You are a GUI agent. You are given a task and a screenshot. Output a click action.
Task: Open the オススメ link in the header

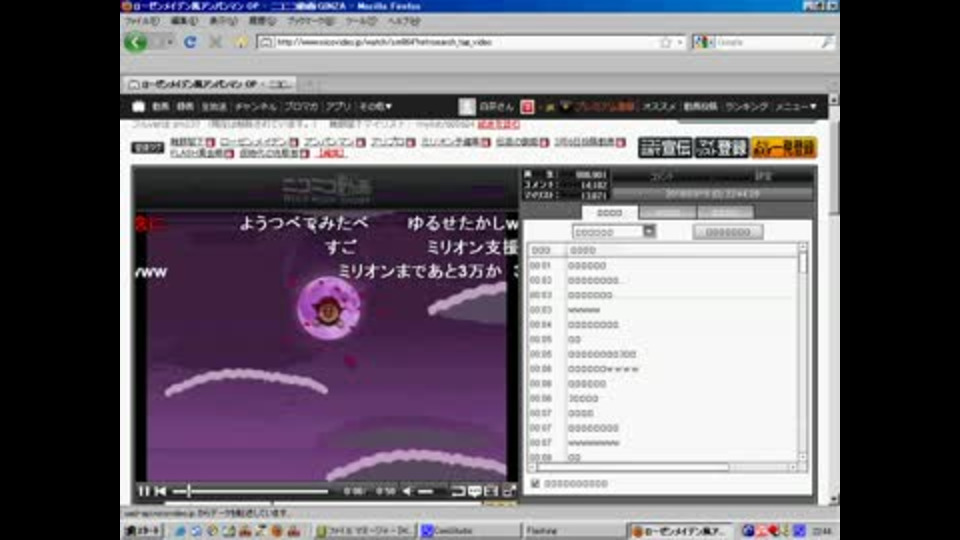coord(659,107)
